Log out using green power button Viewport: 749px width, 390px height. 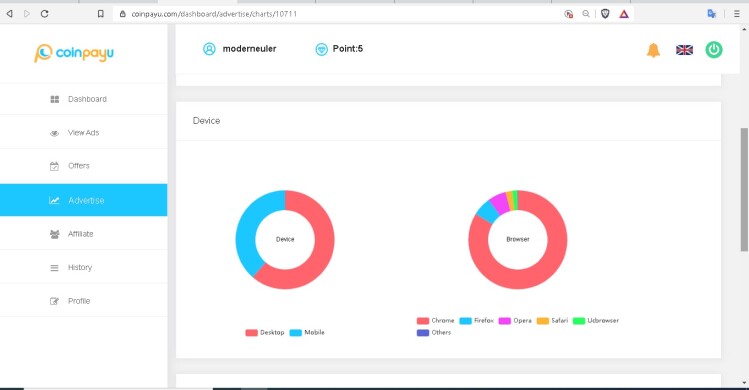tap(714, 50)
